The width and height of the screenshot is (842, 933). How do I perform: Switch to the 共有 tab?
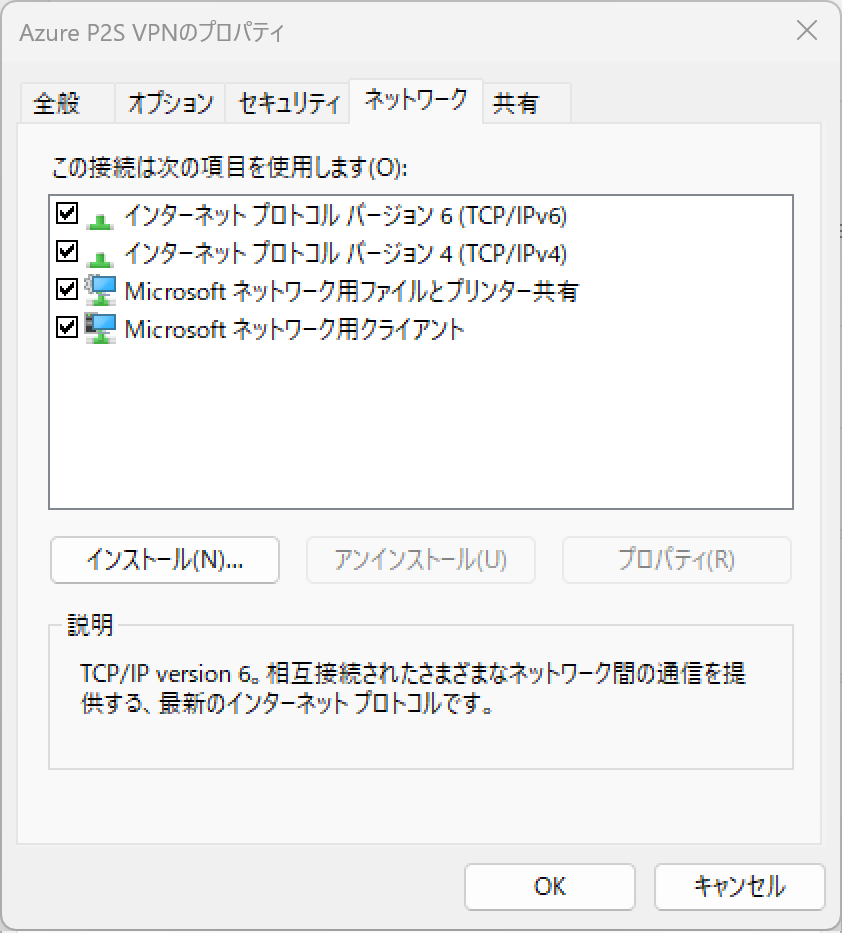pyautogui.click(x=527, y=104)
